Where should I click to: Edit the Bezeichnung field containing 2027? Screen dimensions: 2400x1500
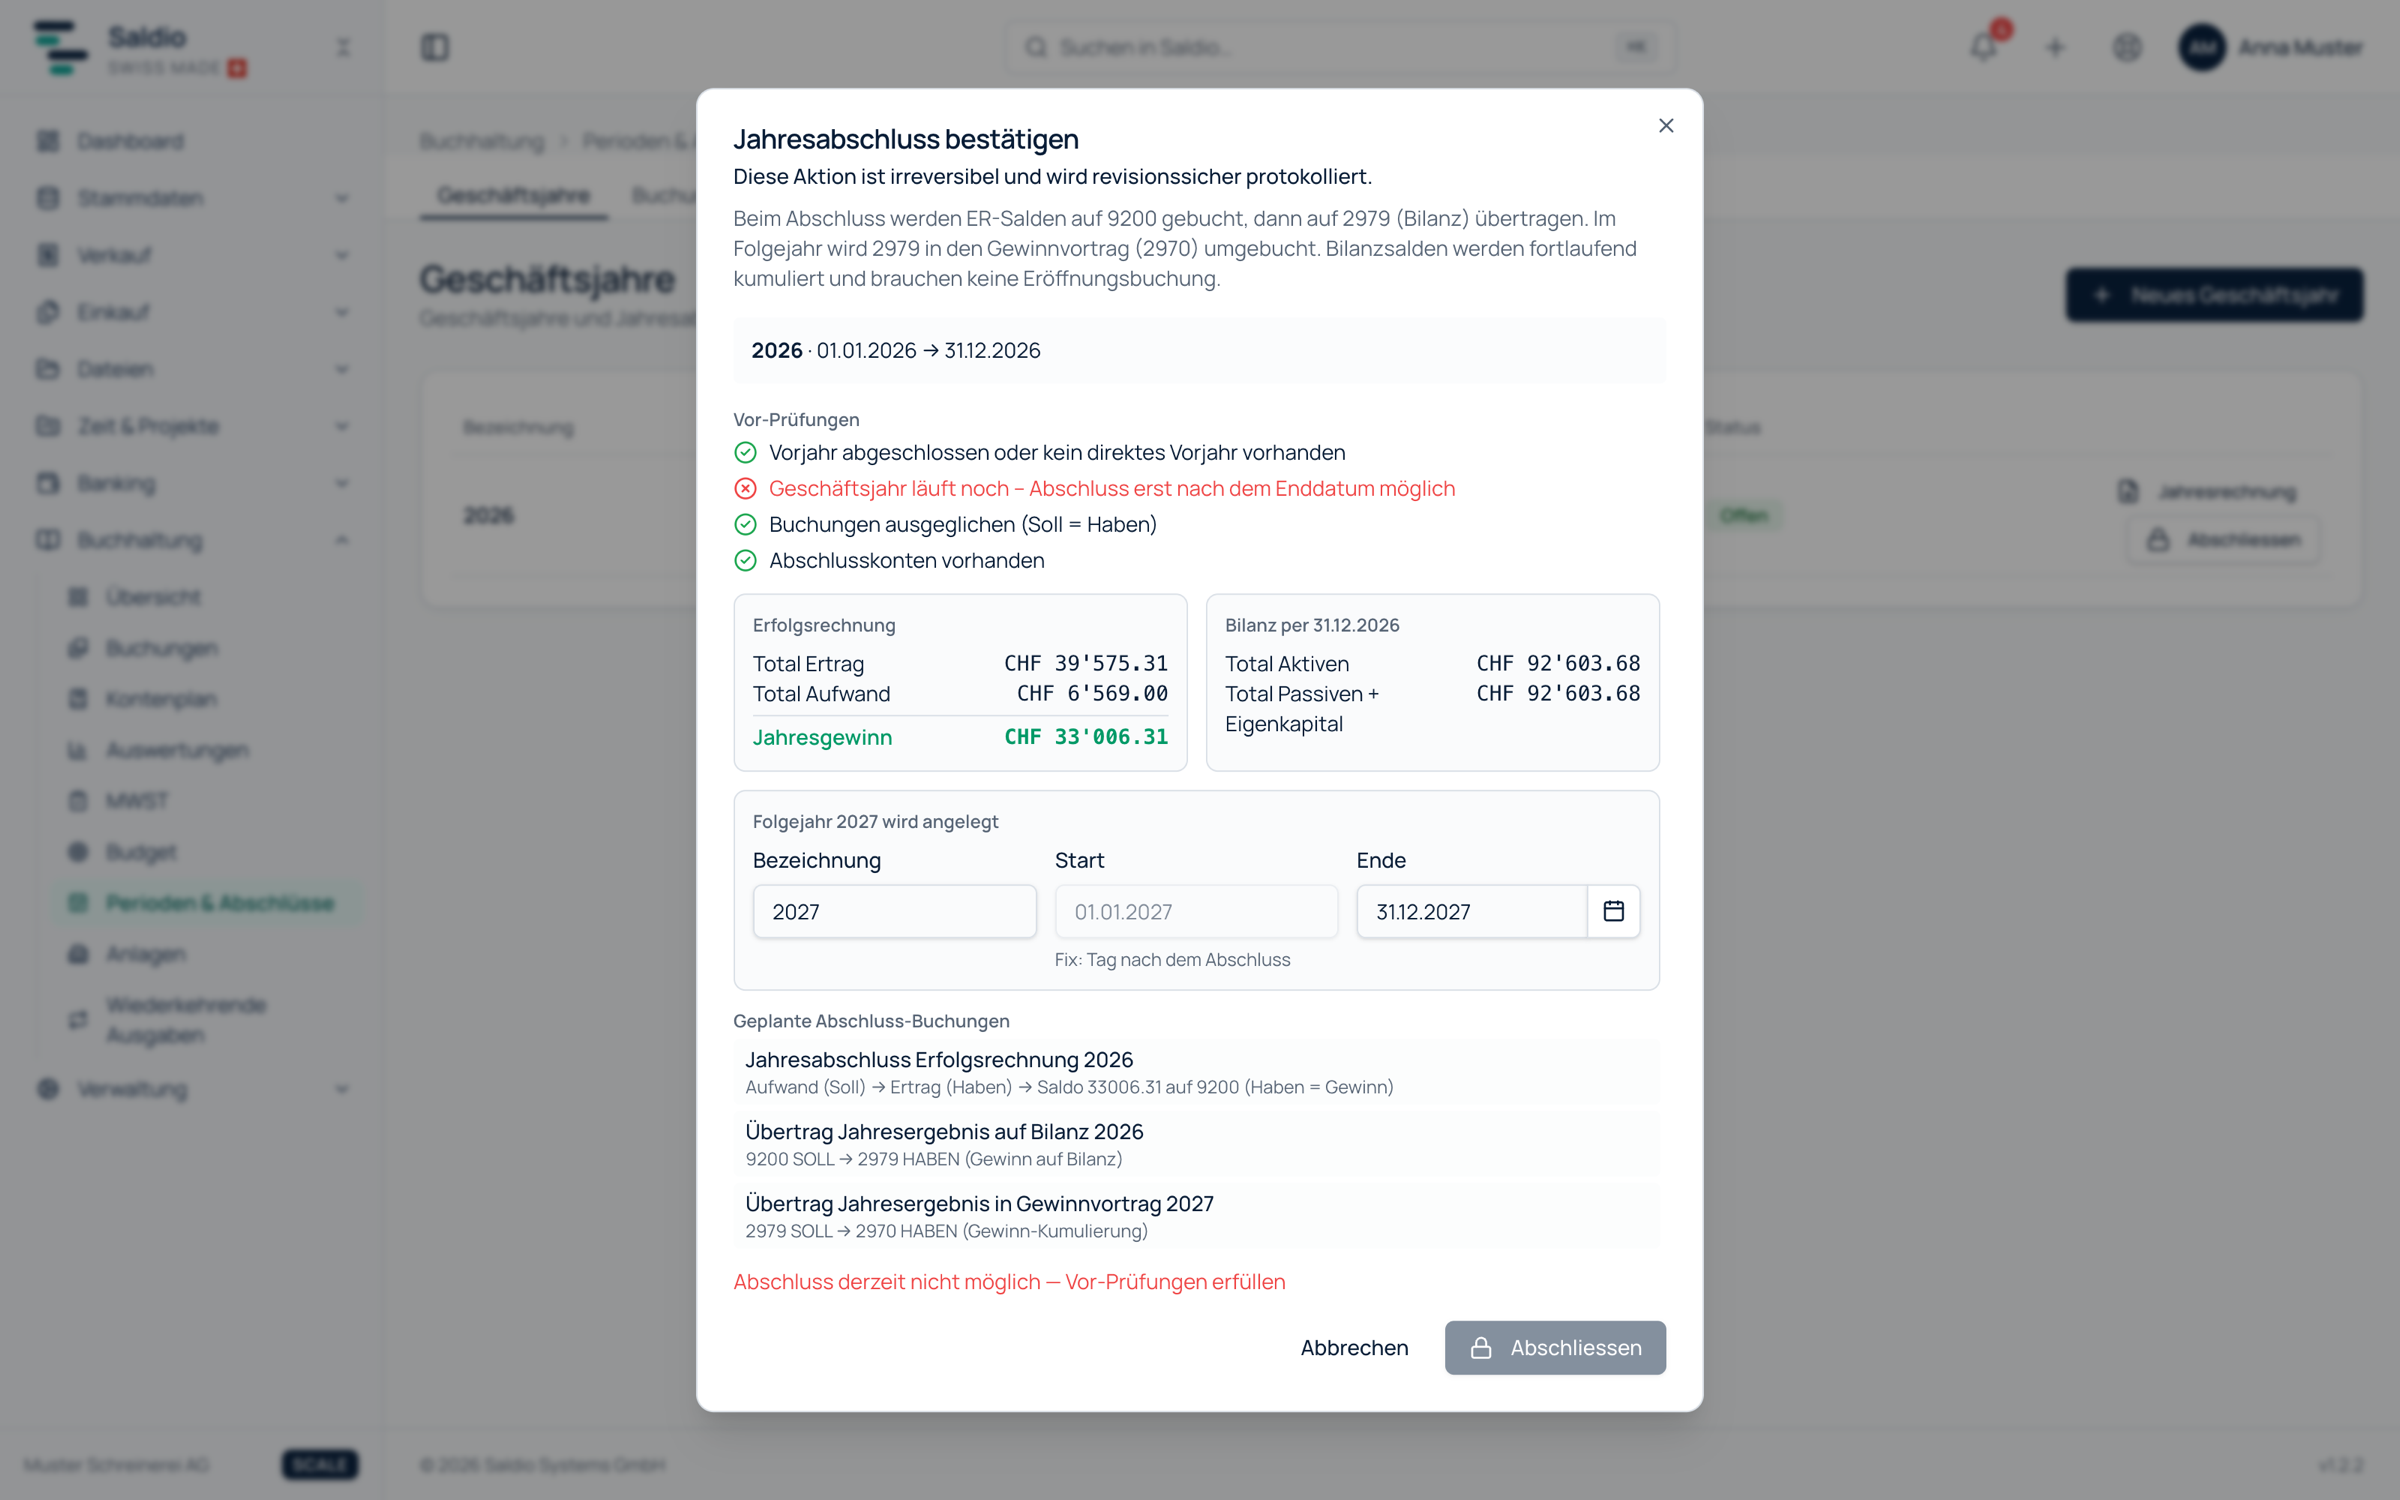click(894, 911)
